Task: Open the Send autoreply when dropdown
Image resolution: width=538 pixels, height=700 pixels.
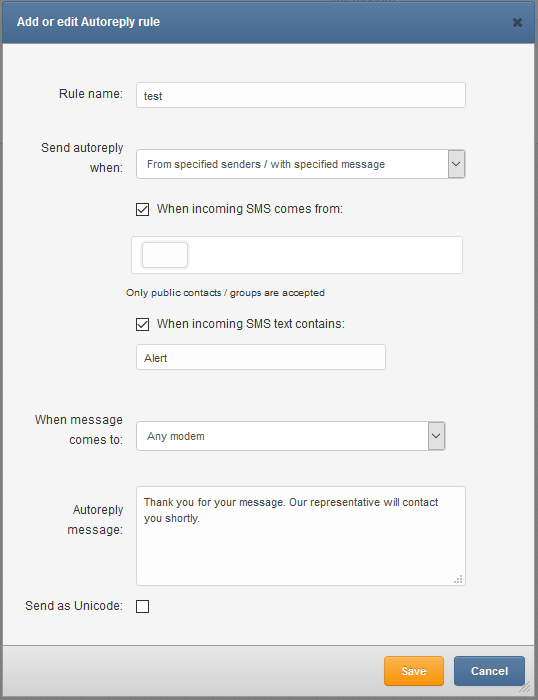Action: tap(300, 164)
